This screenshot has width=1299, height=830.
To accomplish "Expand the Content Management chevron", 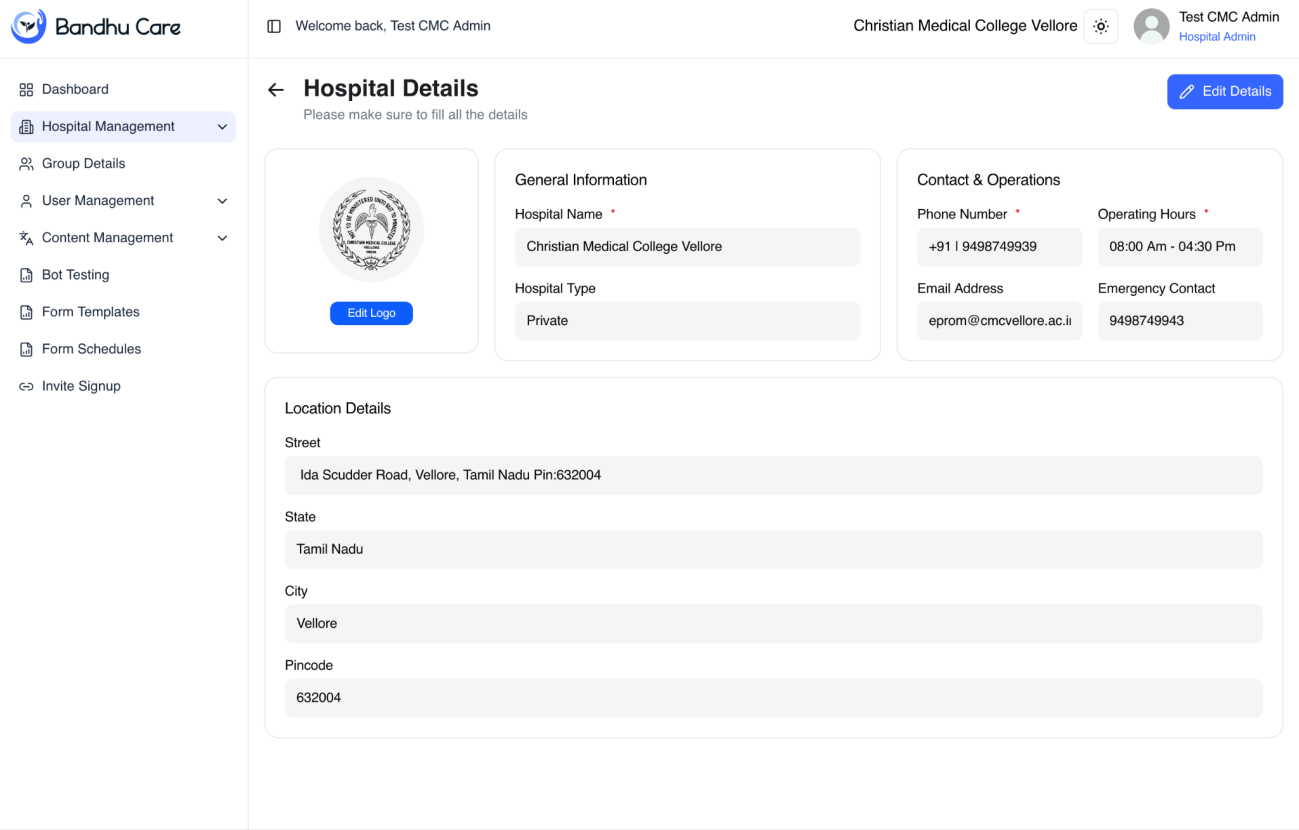I will point(222,238).
